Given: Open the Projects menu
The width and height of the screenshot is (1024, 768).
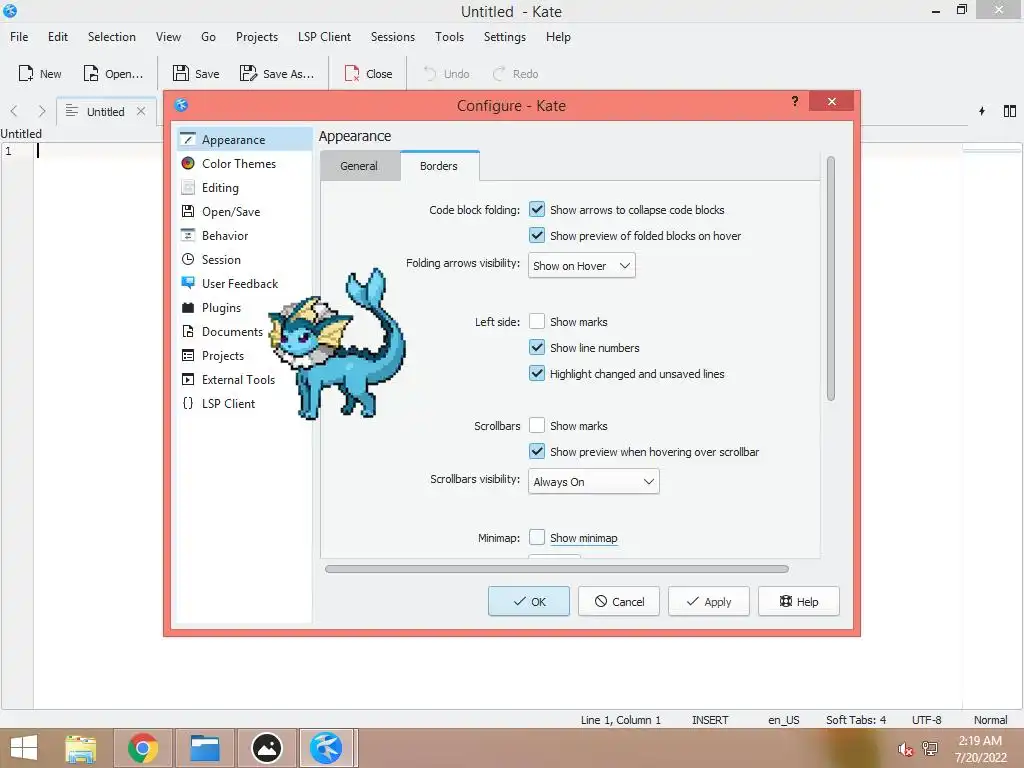Looking at the screenshot, I should coord(257,37).
